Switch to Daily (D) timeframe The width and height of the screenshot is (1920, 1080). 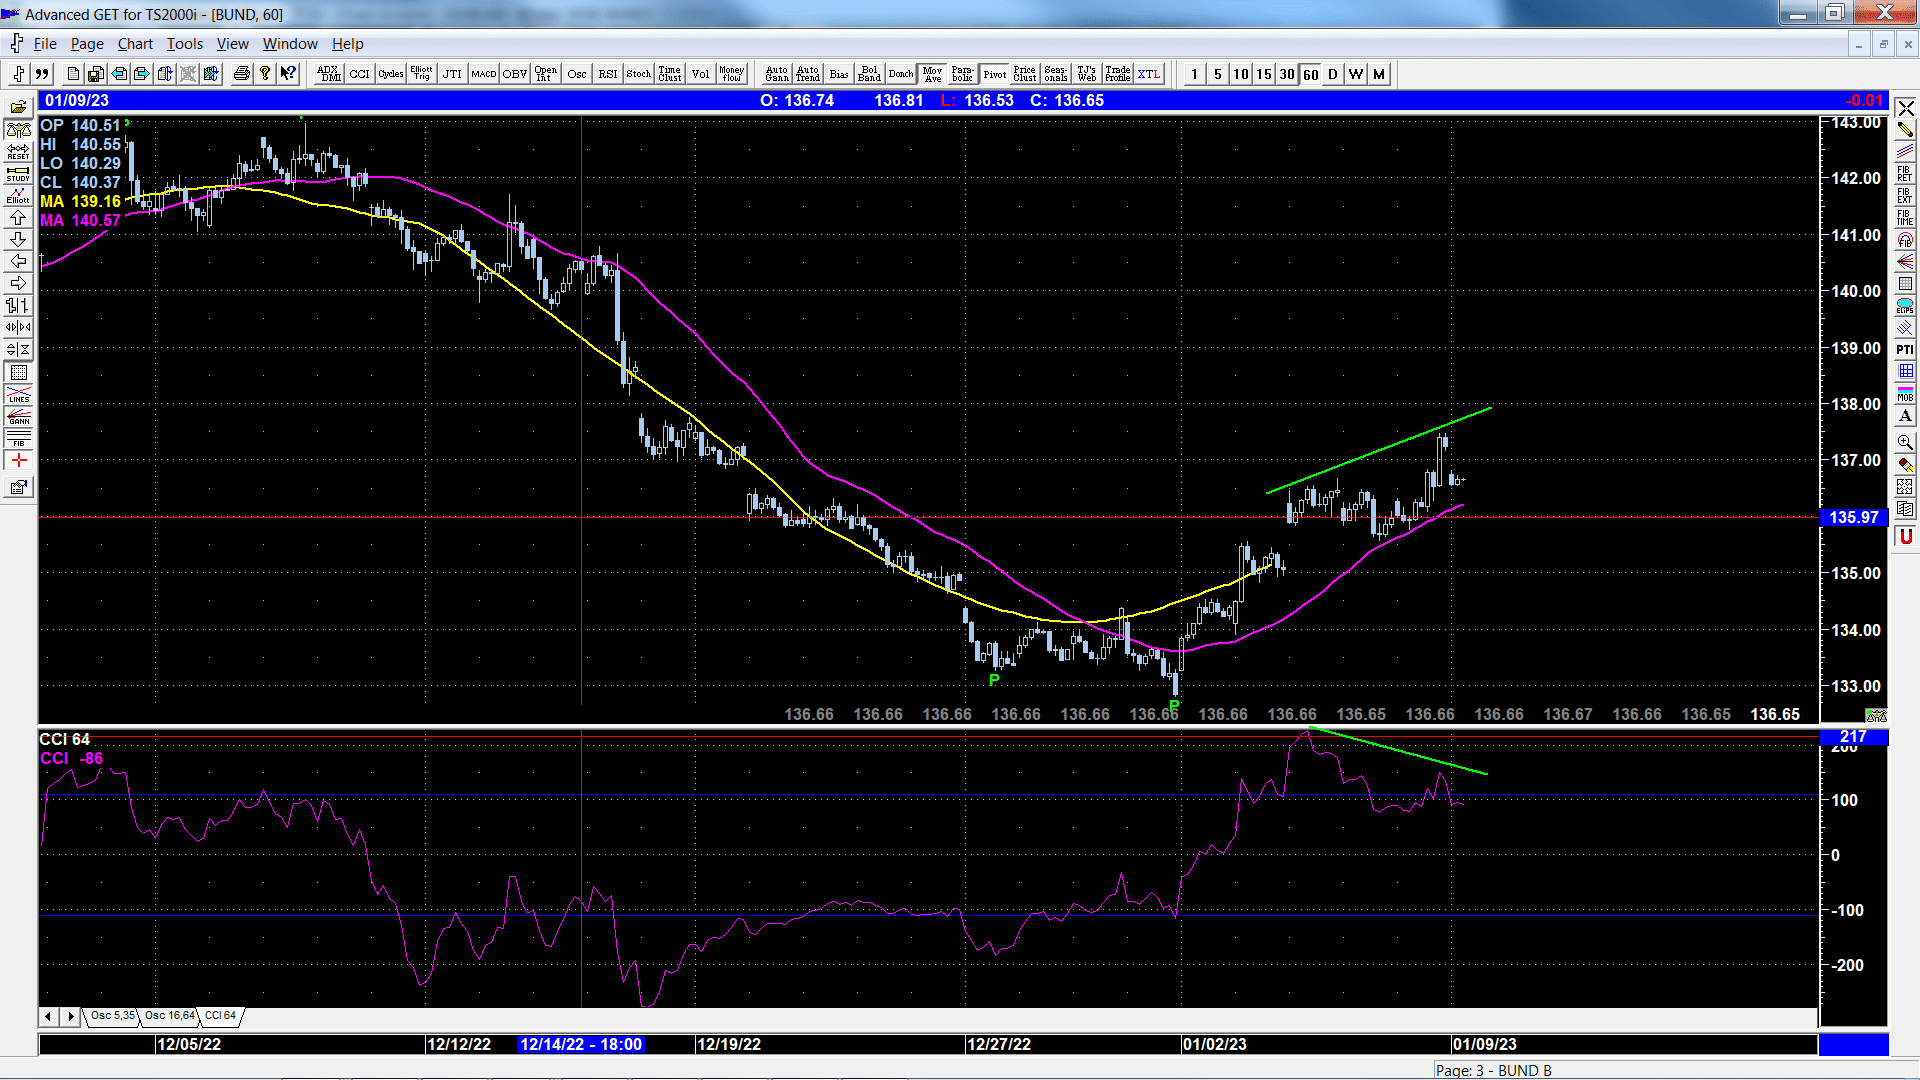pos(1333,74)
